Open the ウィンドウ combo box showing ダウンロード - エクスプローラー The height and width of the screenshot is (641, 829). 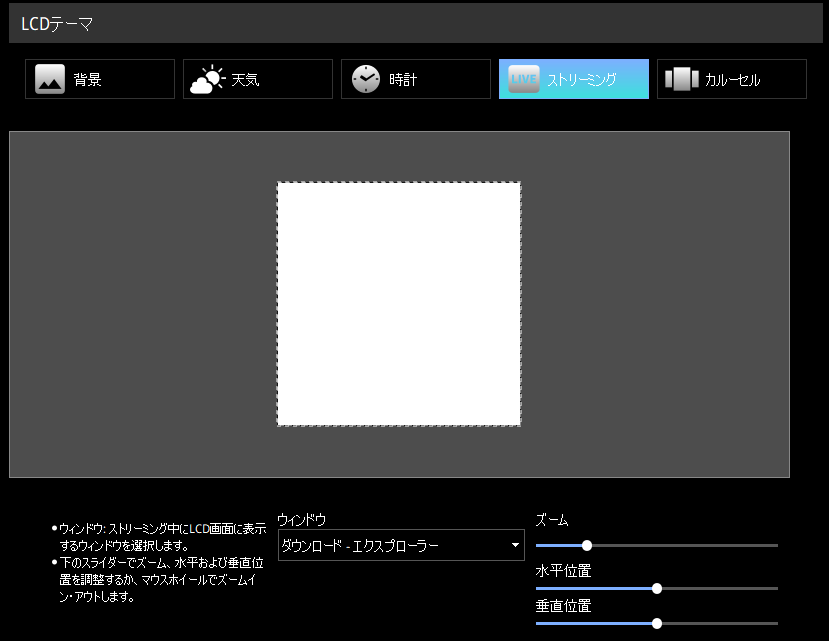point(390,545)
